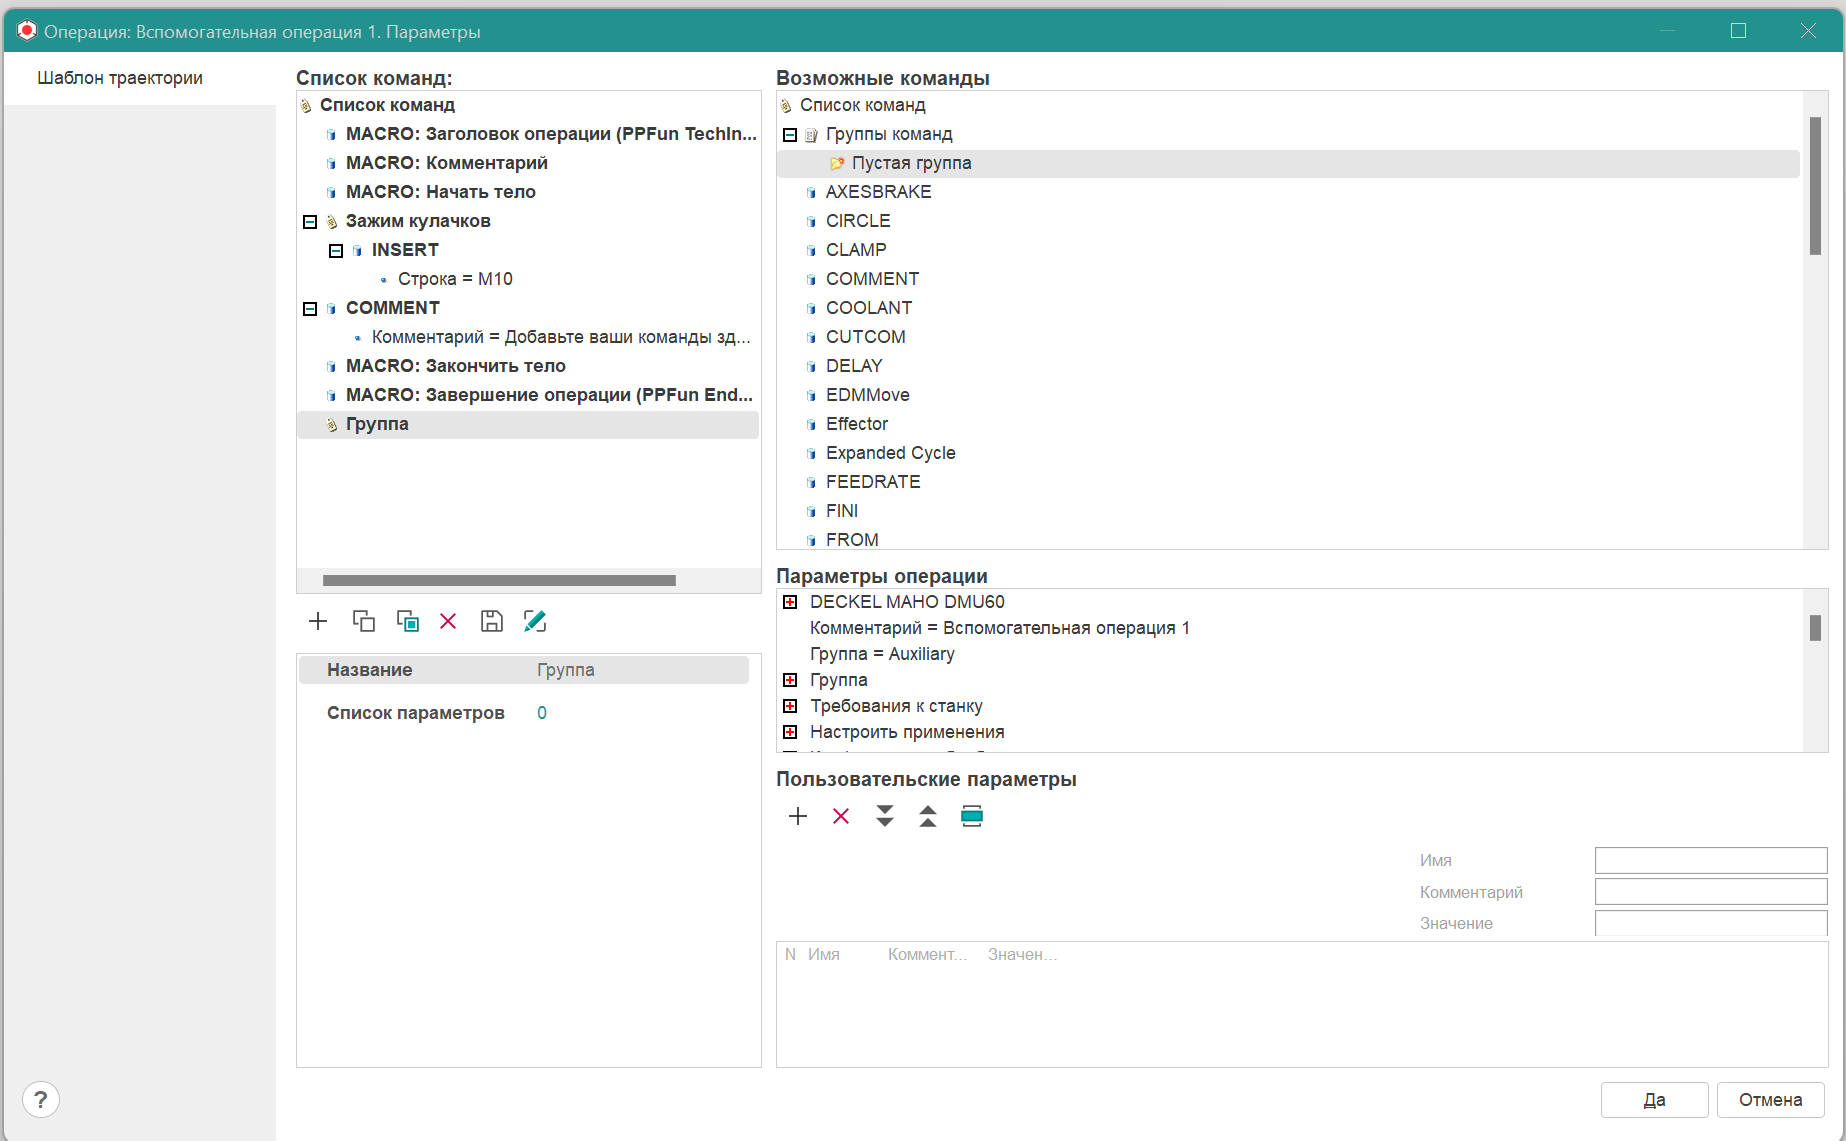Move user parameter down with the double arrow

(x=885, y=816)
